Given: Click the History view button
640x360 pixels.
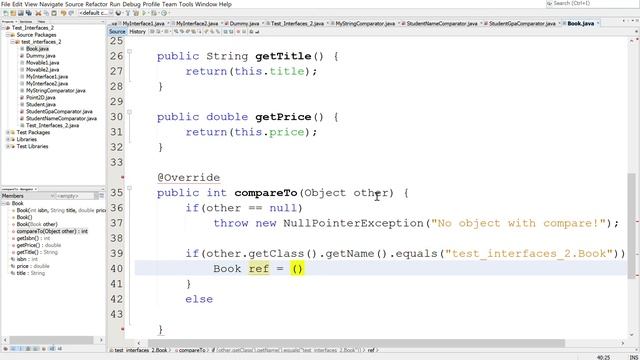Looking at the screenshot, I should 138,31.
